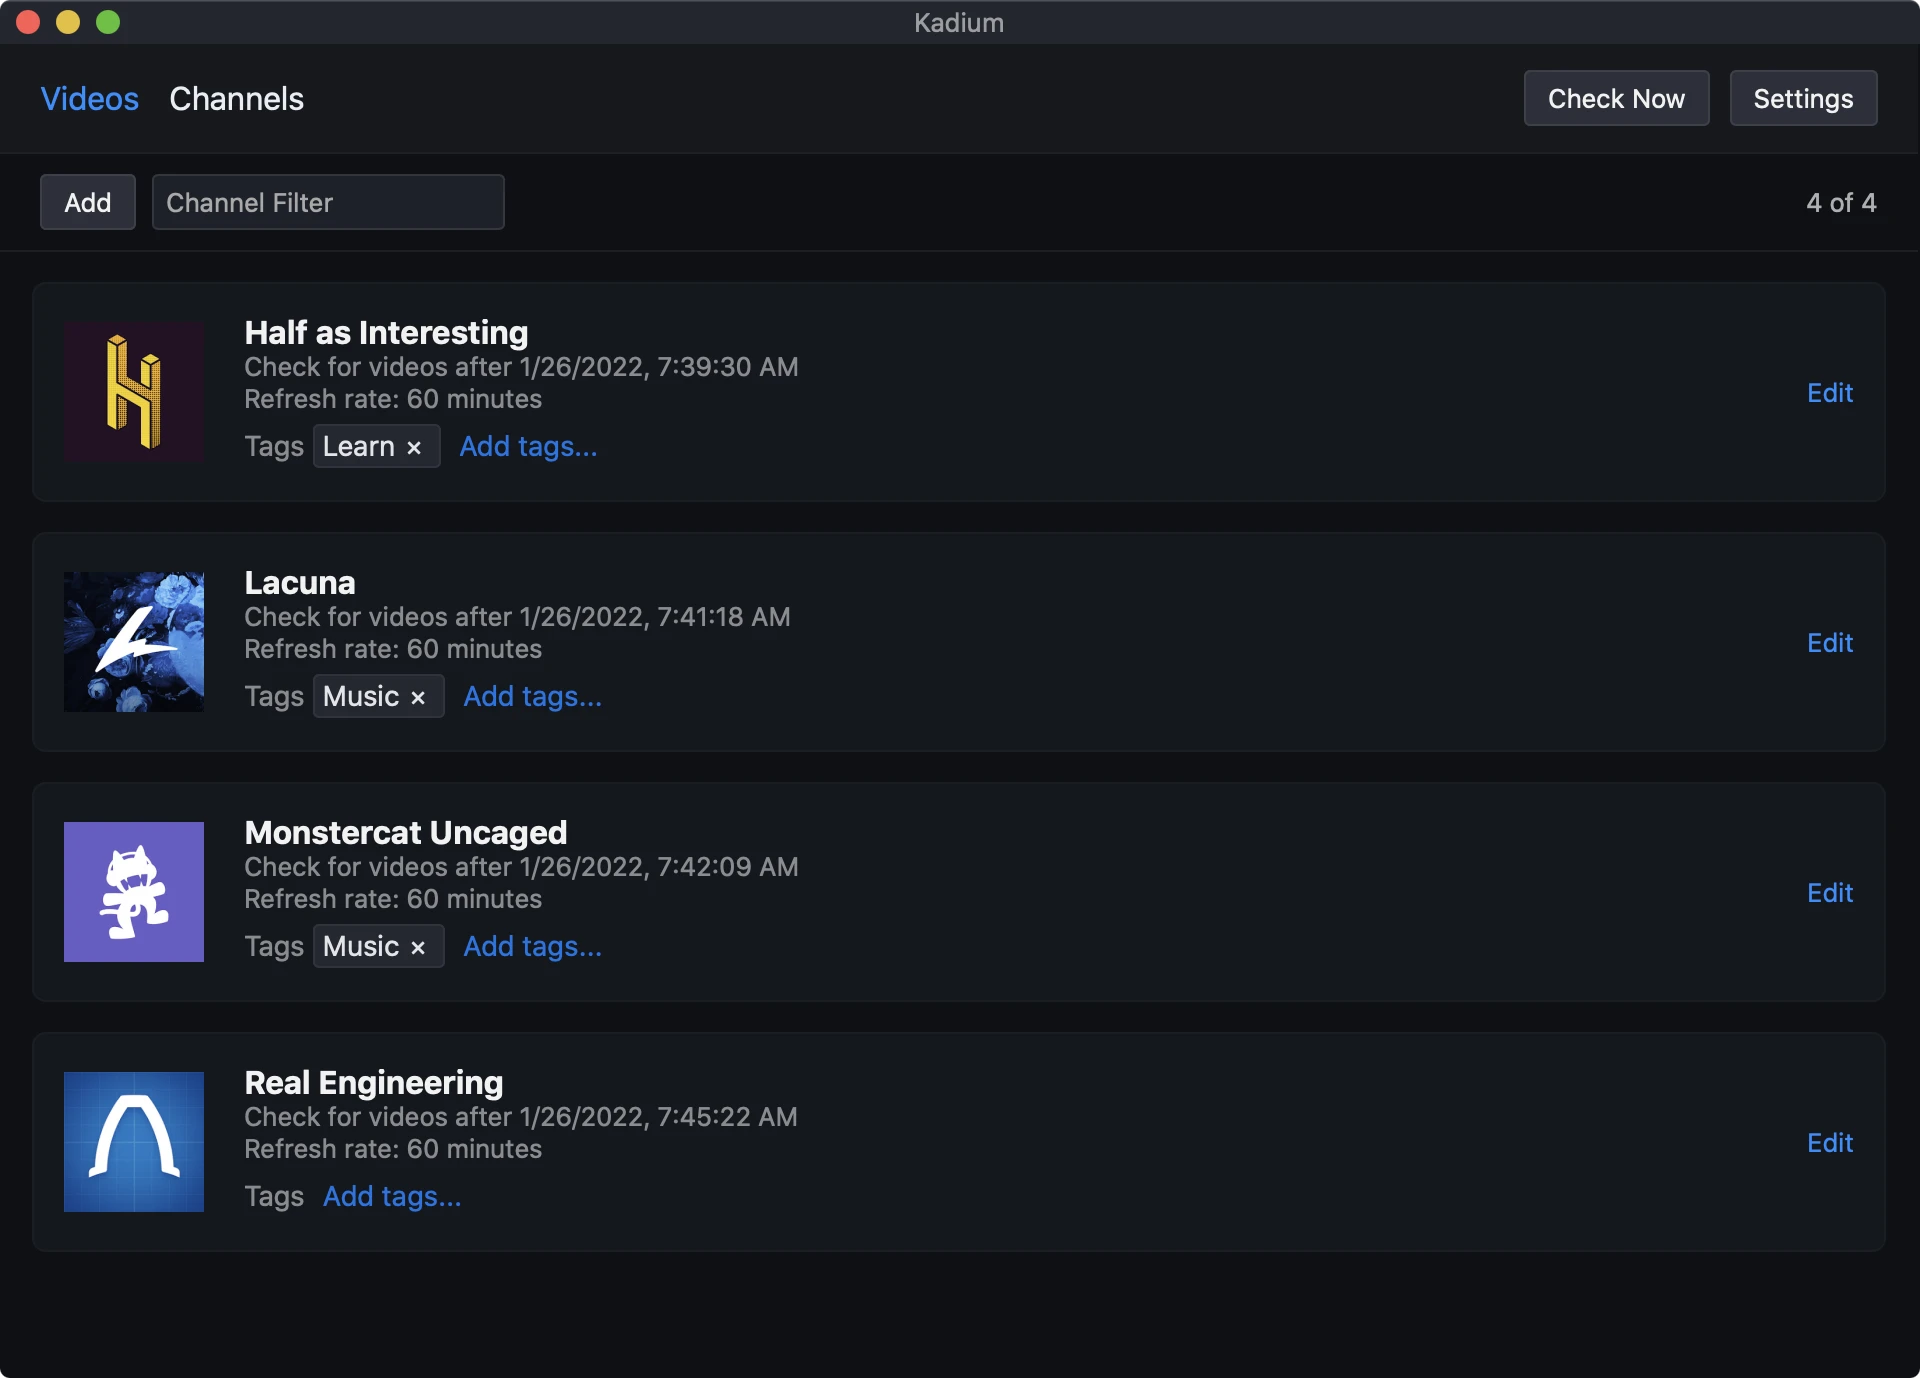Click the Half as Interesting channel avatar

(133, 392)
